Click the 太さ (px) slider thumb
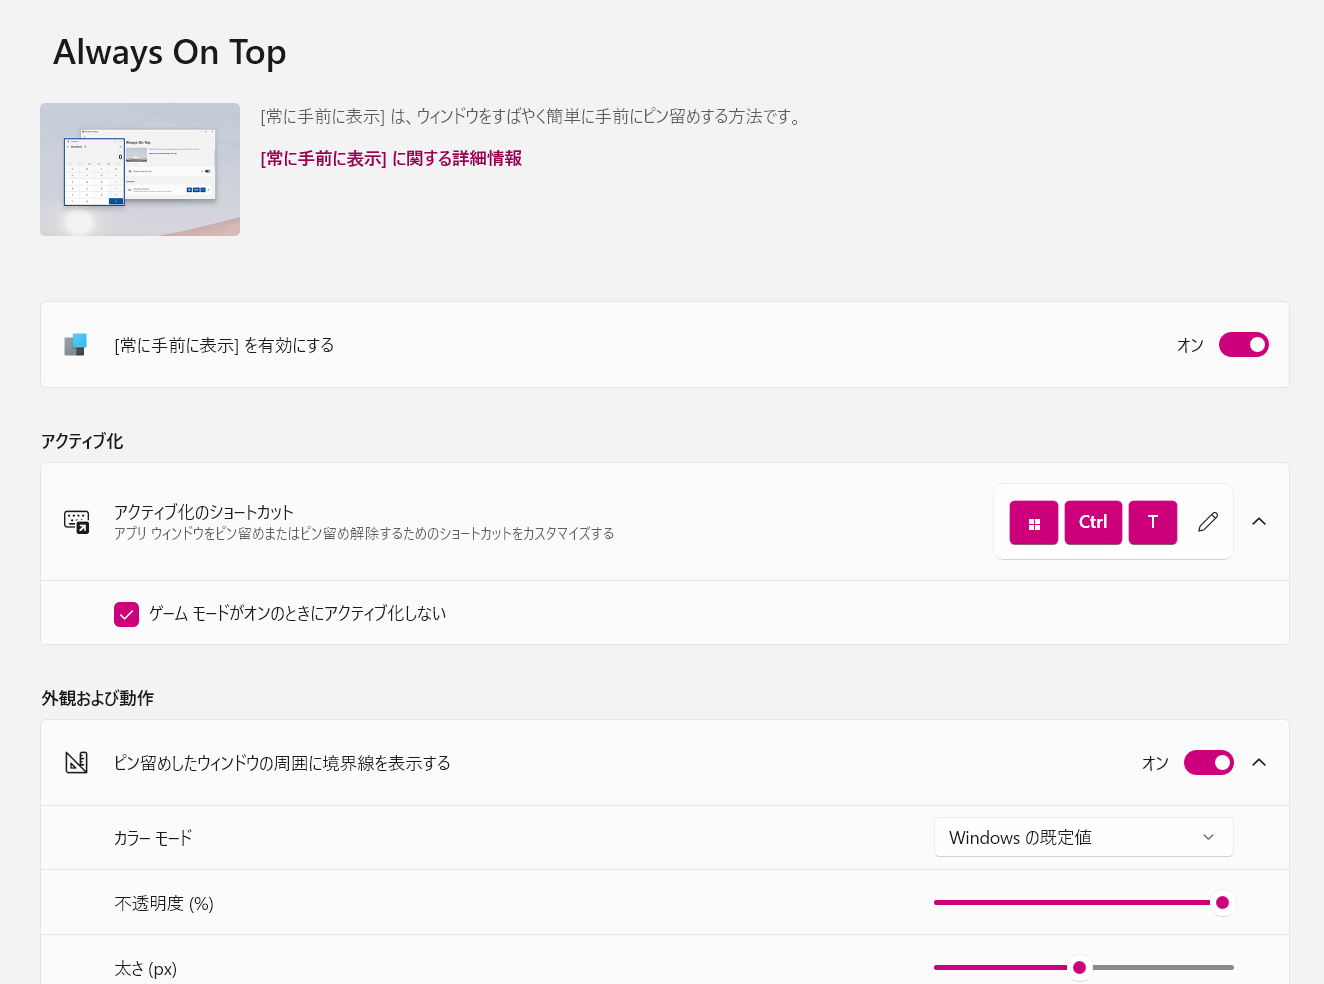This screenshot has height=984, width=1324. [1079, 968]
